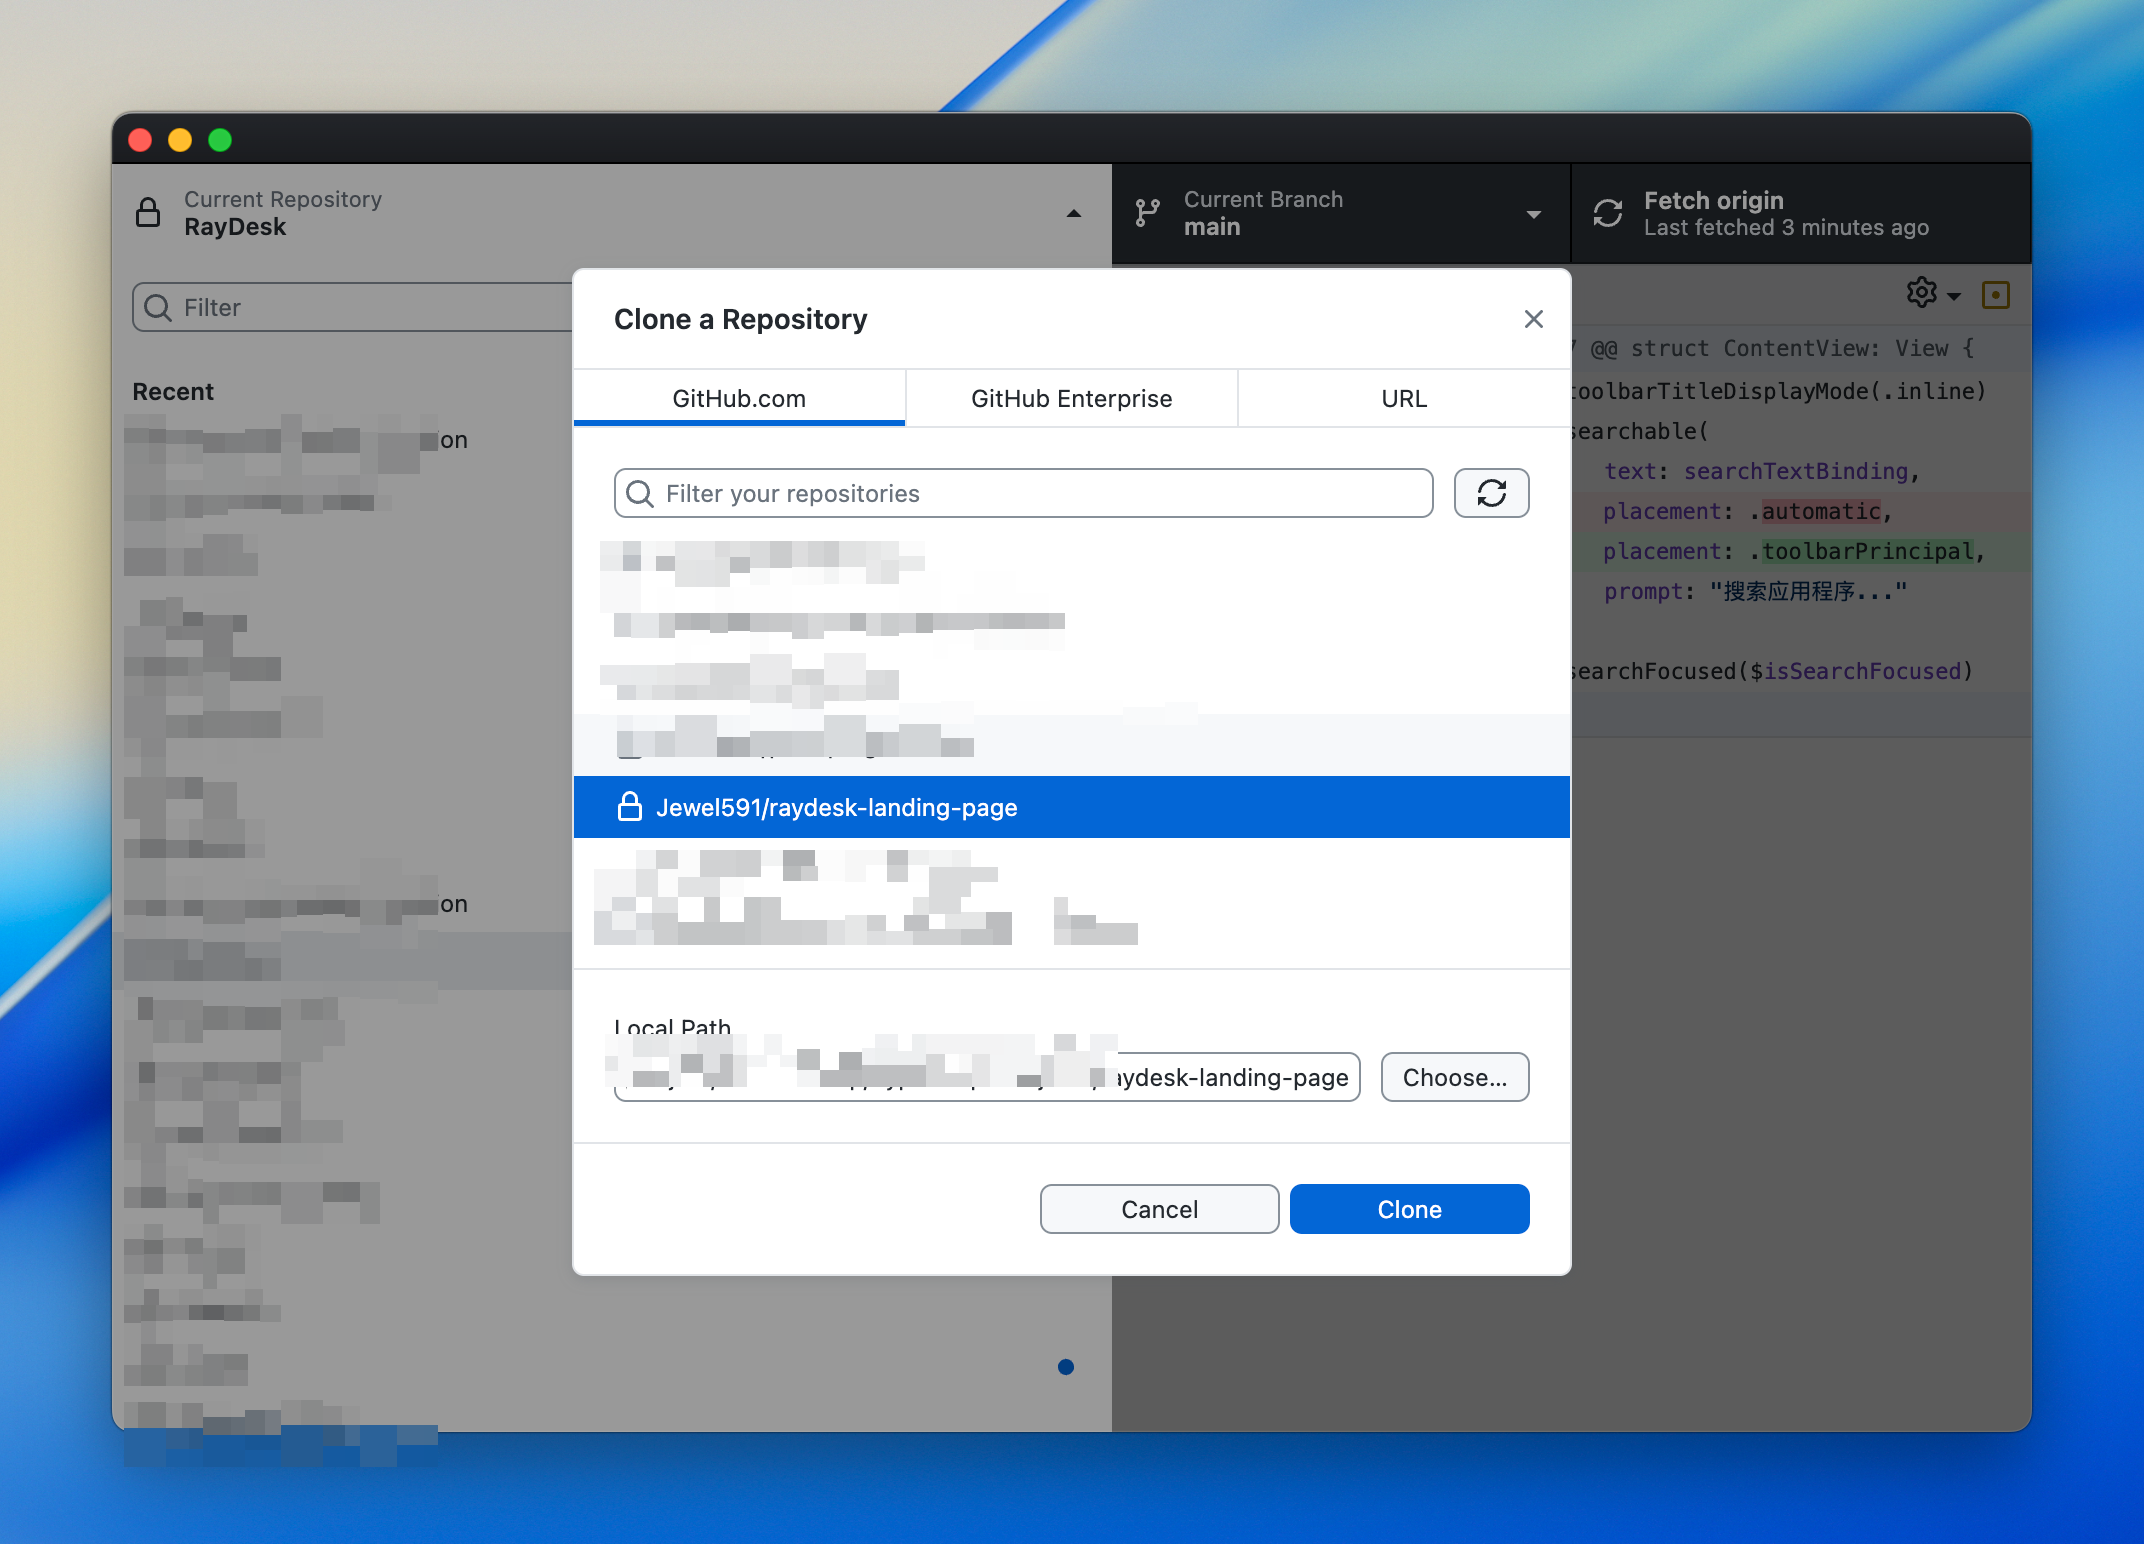
Task: Click the orange expand diff icon
Action: click(x=1995, y=295)
